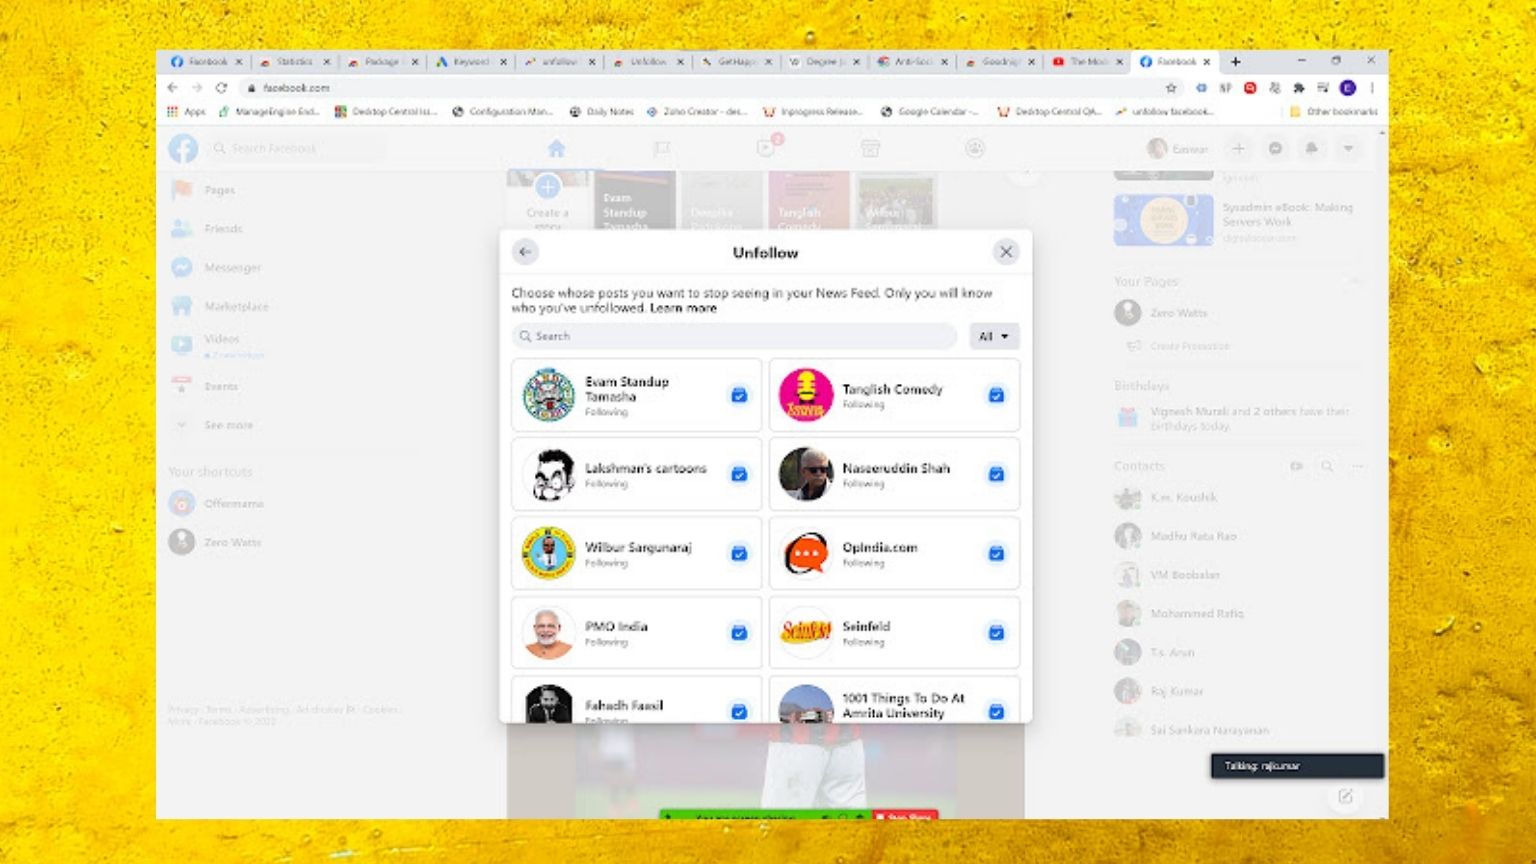Switch to the Keyword tab
This screenshot has width=1536, height=864.
[470, 61]
